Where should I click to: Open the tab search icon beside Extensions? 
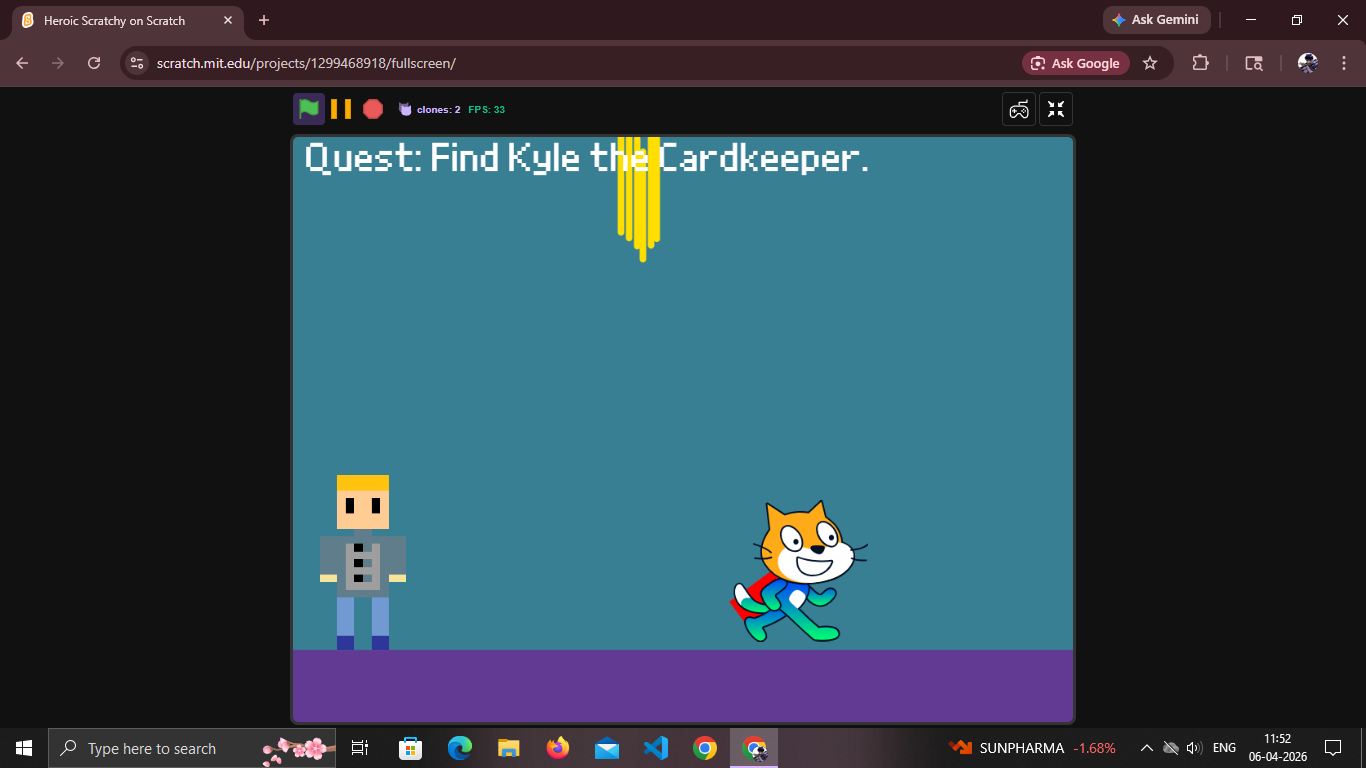click(1254, 63)
